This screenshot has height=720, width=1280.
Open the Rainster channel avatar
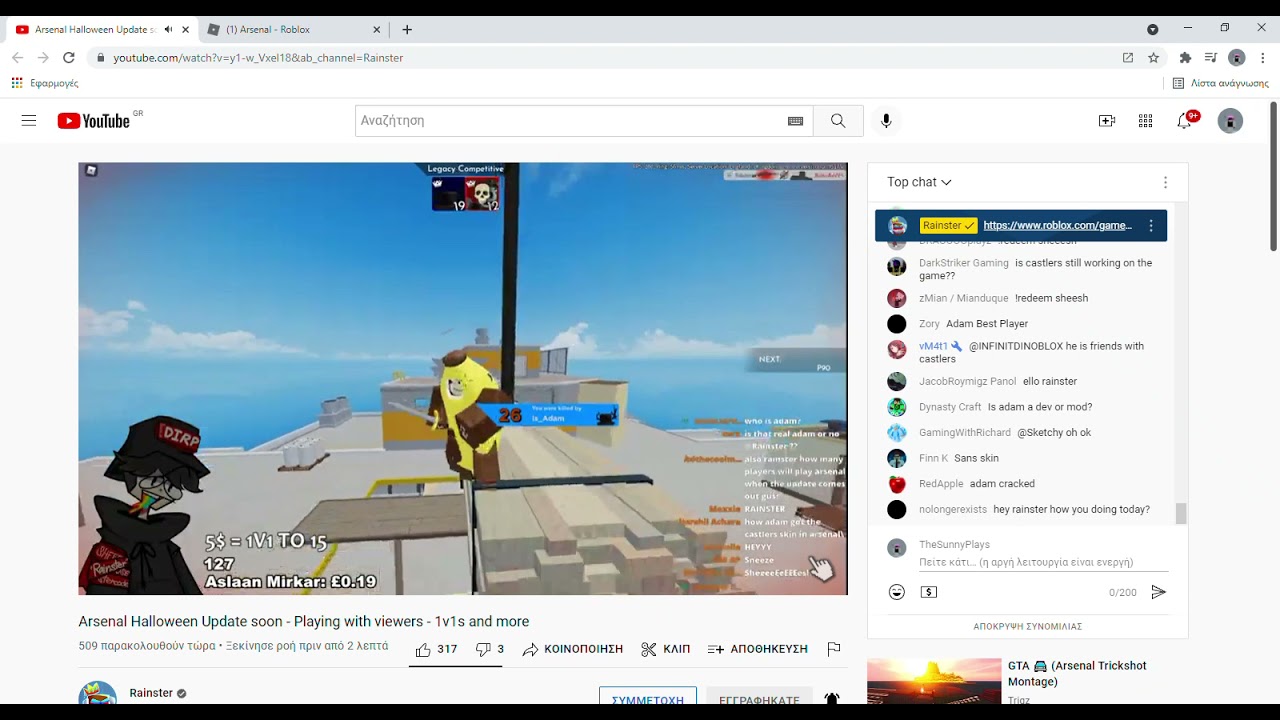tap(98, 693)
